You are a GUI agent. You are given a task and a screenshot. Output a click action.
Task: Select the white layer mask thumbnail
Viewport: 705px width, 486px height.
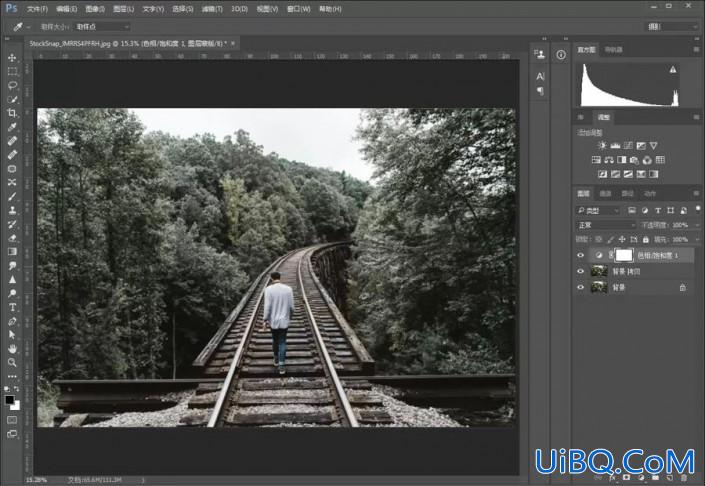(x=624, y=255)
